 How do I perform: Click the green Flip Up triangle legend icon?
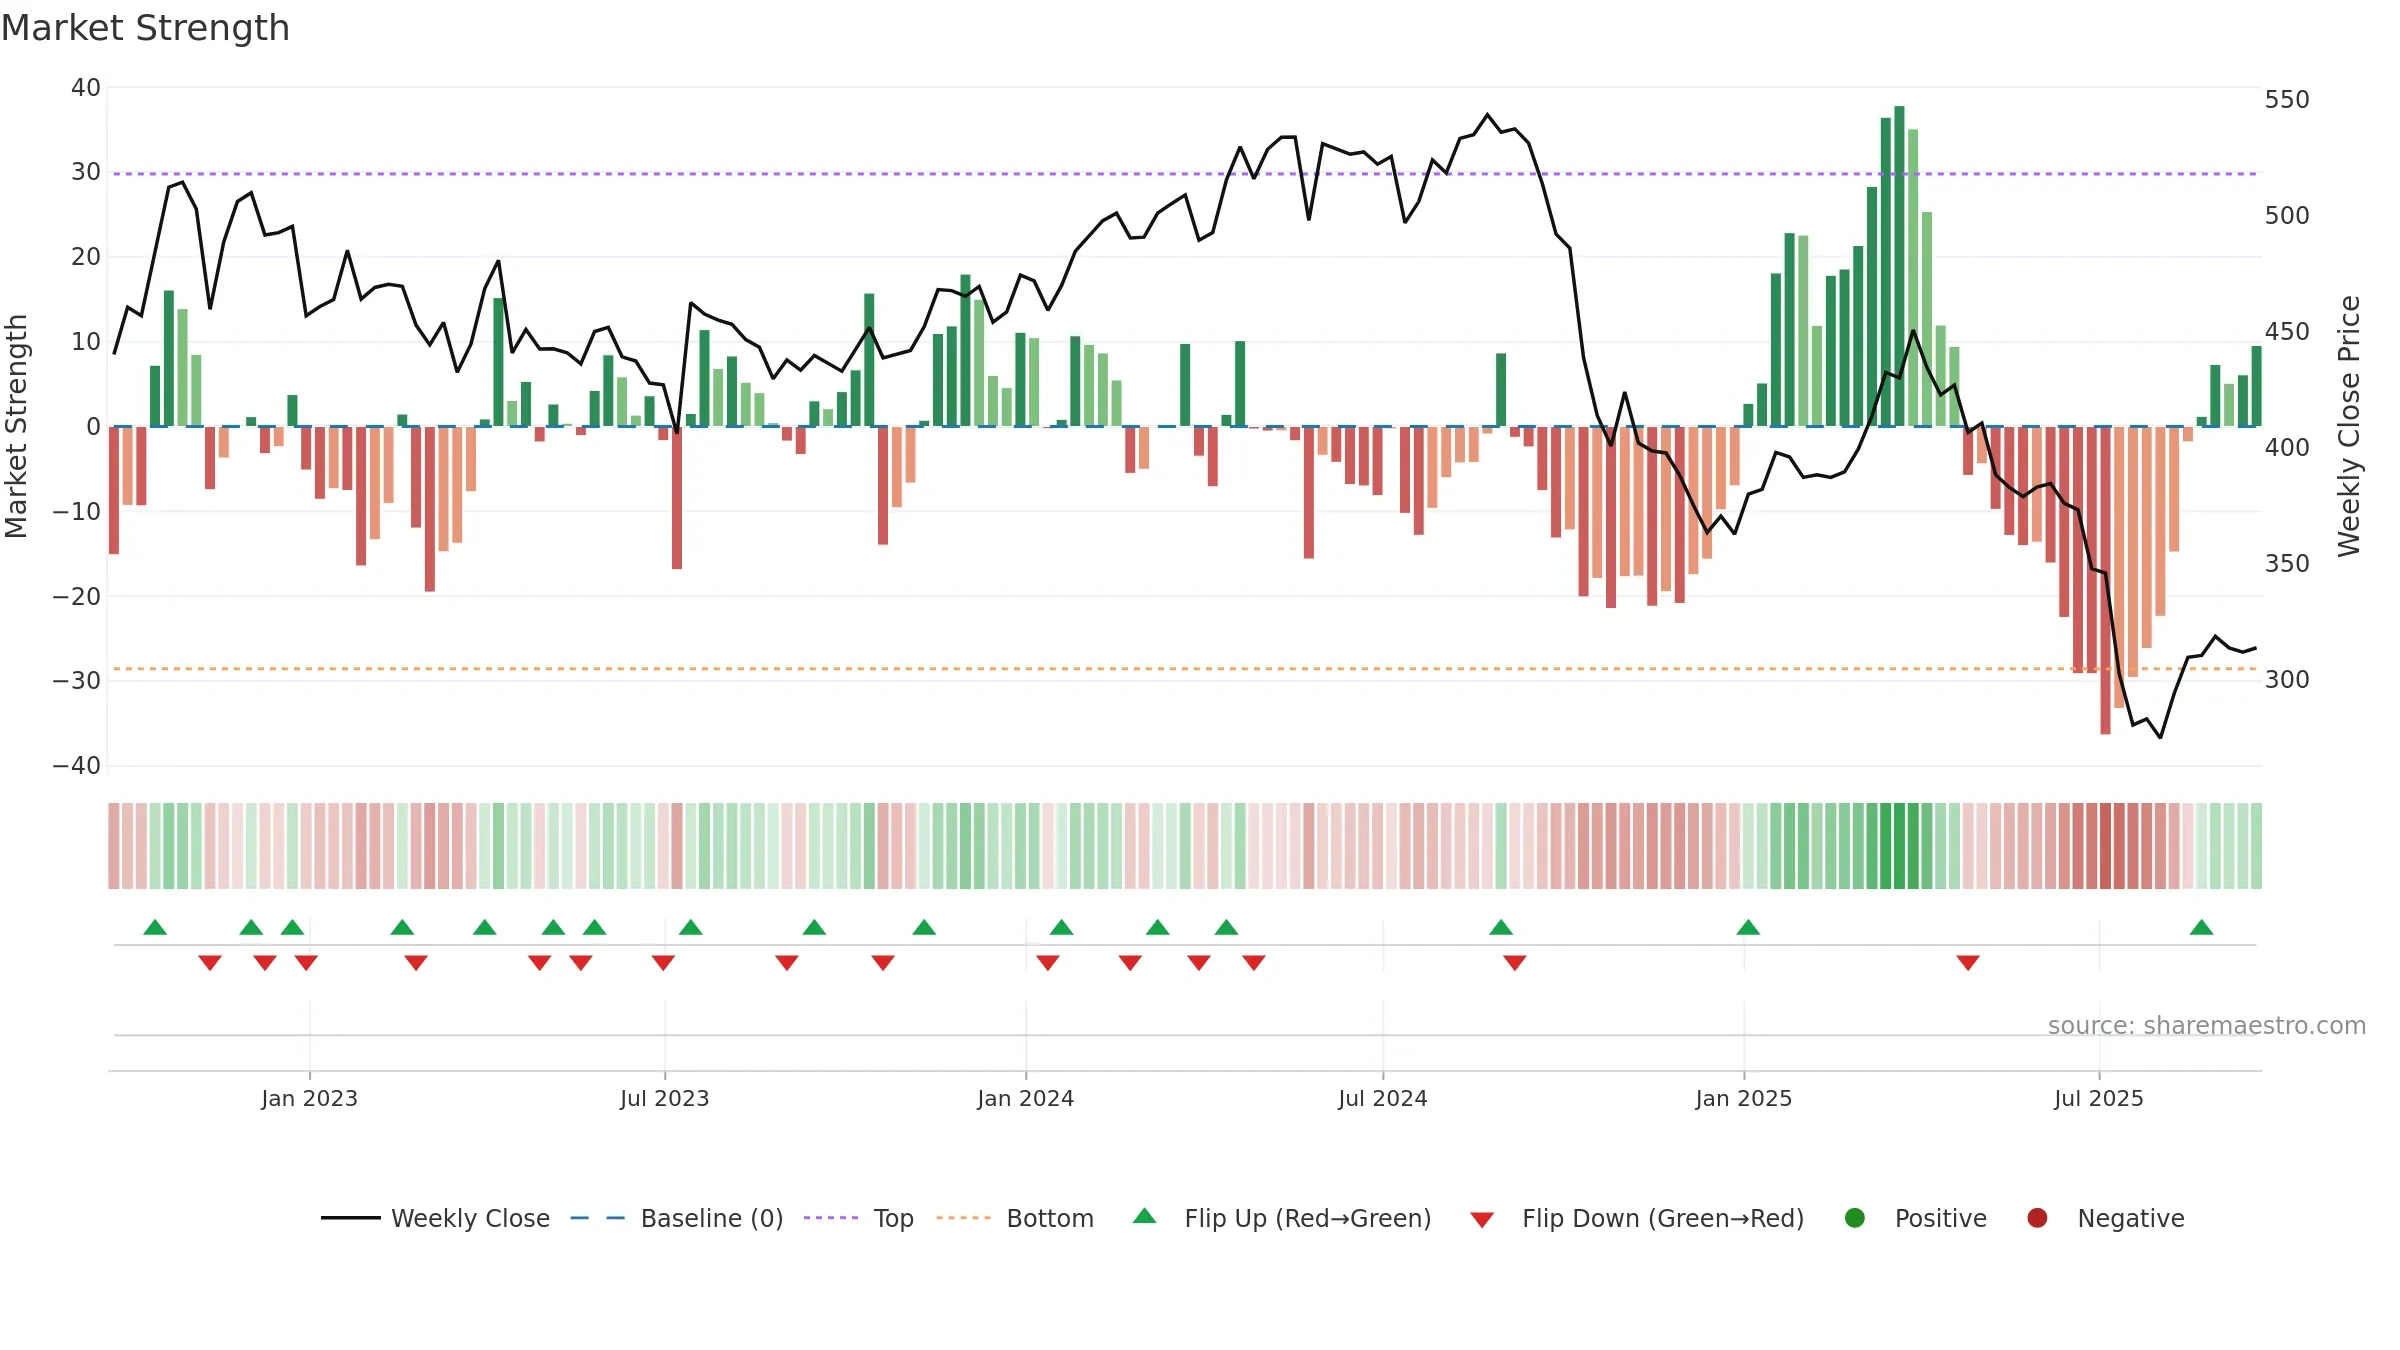coord(1145,1216)
